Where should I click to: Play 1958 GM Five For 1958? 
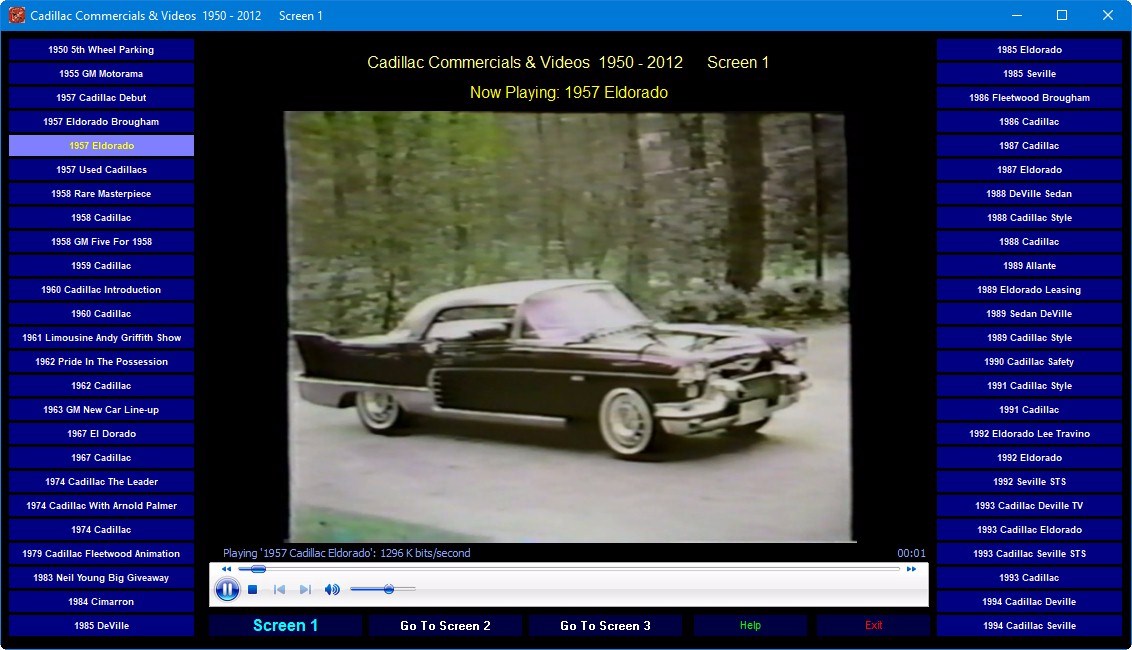click(x=101, y=241)
